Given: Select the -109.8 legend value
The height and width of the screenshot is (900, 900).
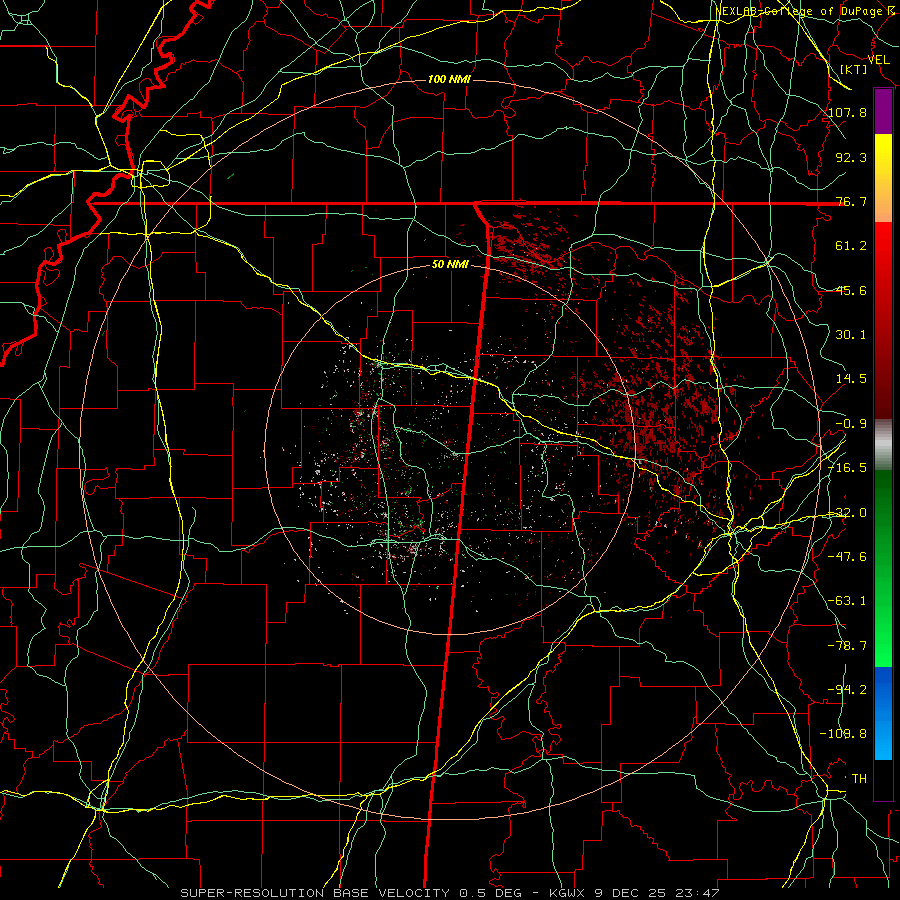Looking at the screenshot, I should (844, 734).
